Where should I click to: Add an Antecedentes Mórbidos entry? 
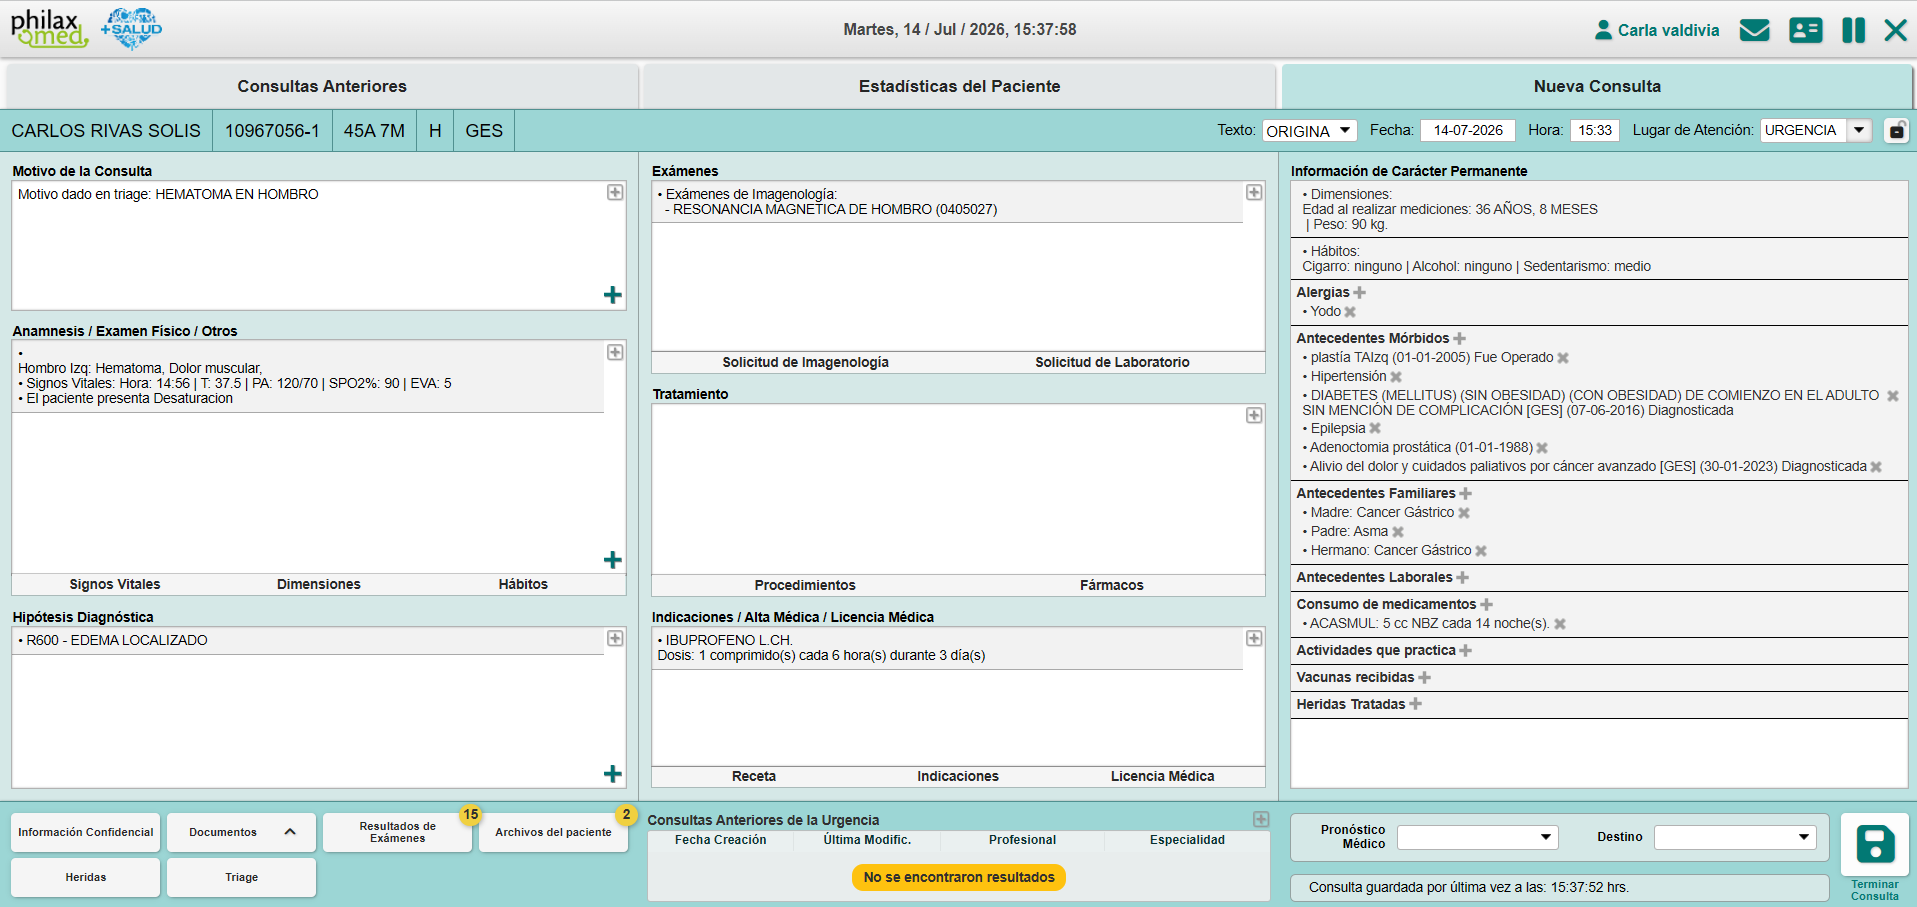1459,339
